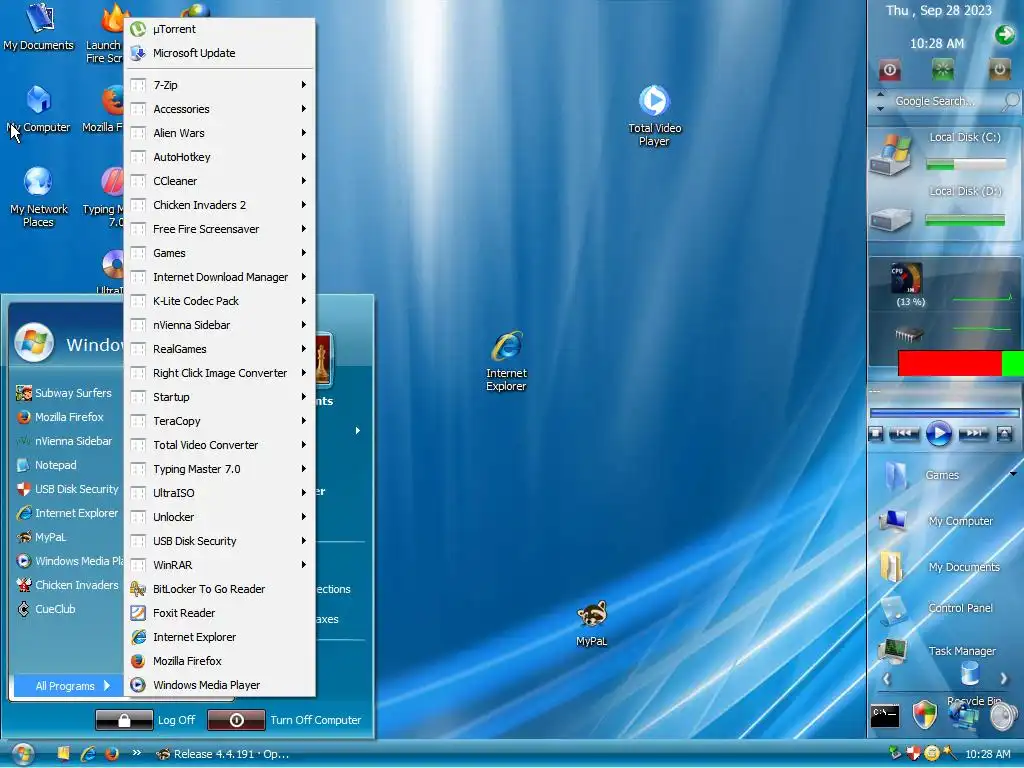Open µTorrent from the programs list
The image size is (1024, 768).
[x=219, y=29]
